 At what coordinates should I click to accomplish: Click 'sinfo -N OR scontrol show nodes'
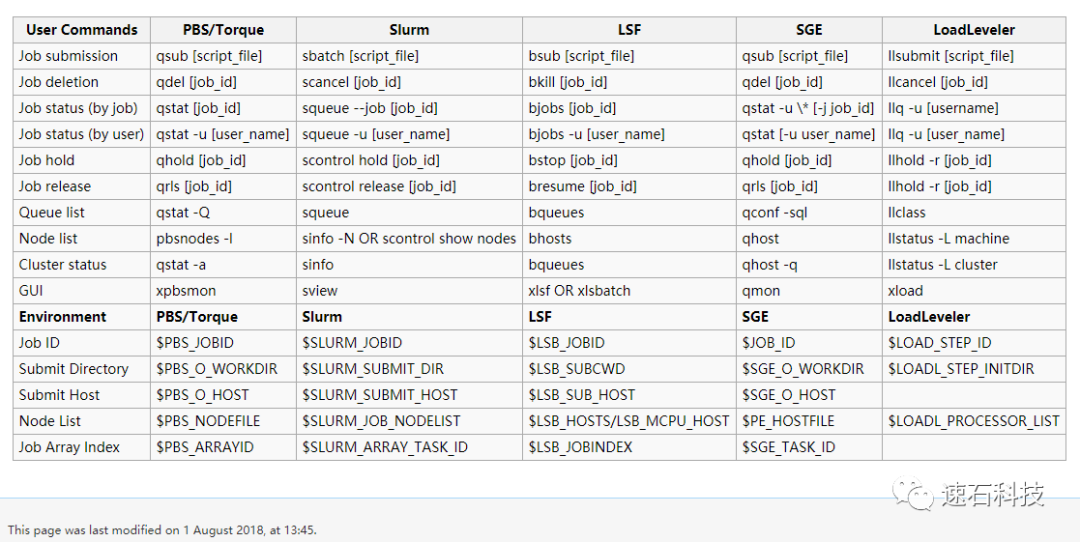click(x=409, y=239)
